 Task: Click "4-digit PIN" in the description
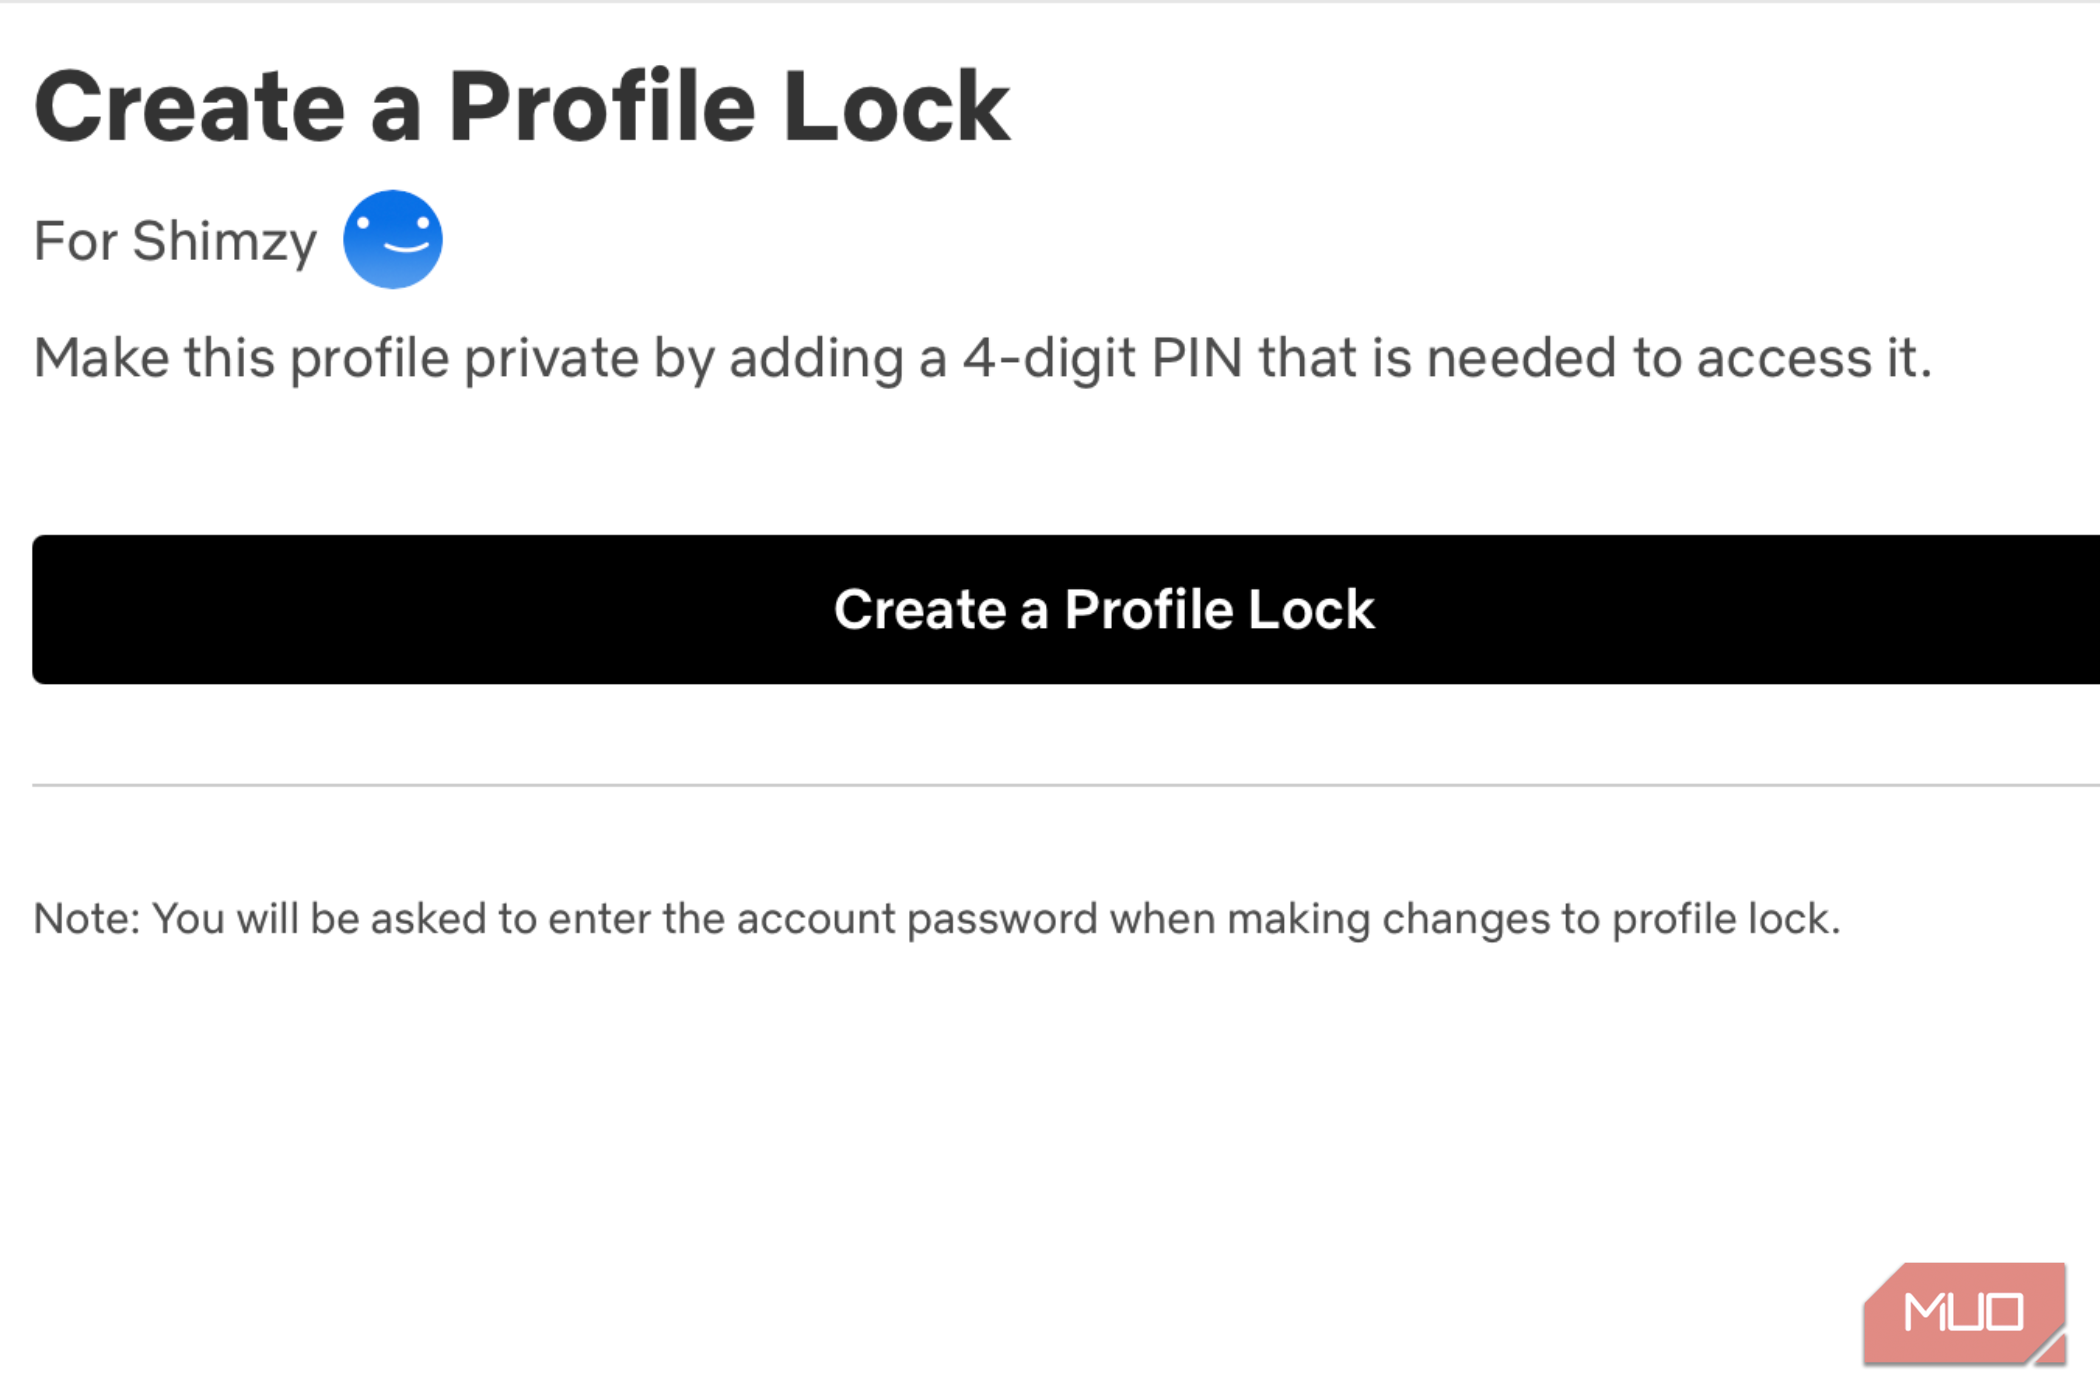click(1102, 358)
